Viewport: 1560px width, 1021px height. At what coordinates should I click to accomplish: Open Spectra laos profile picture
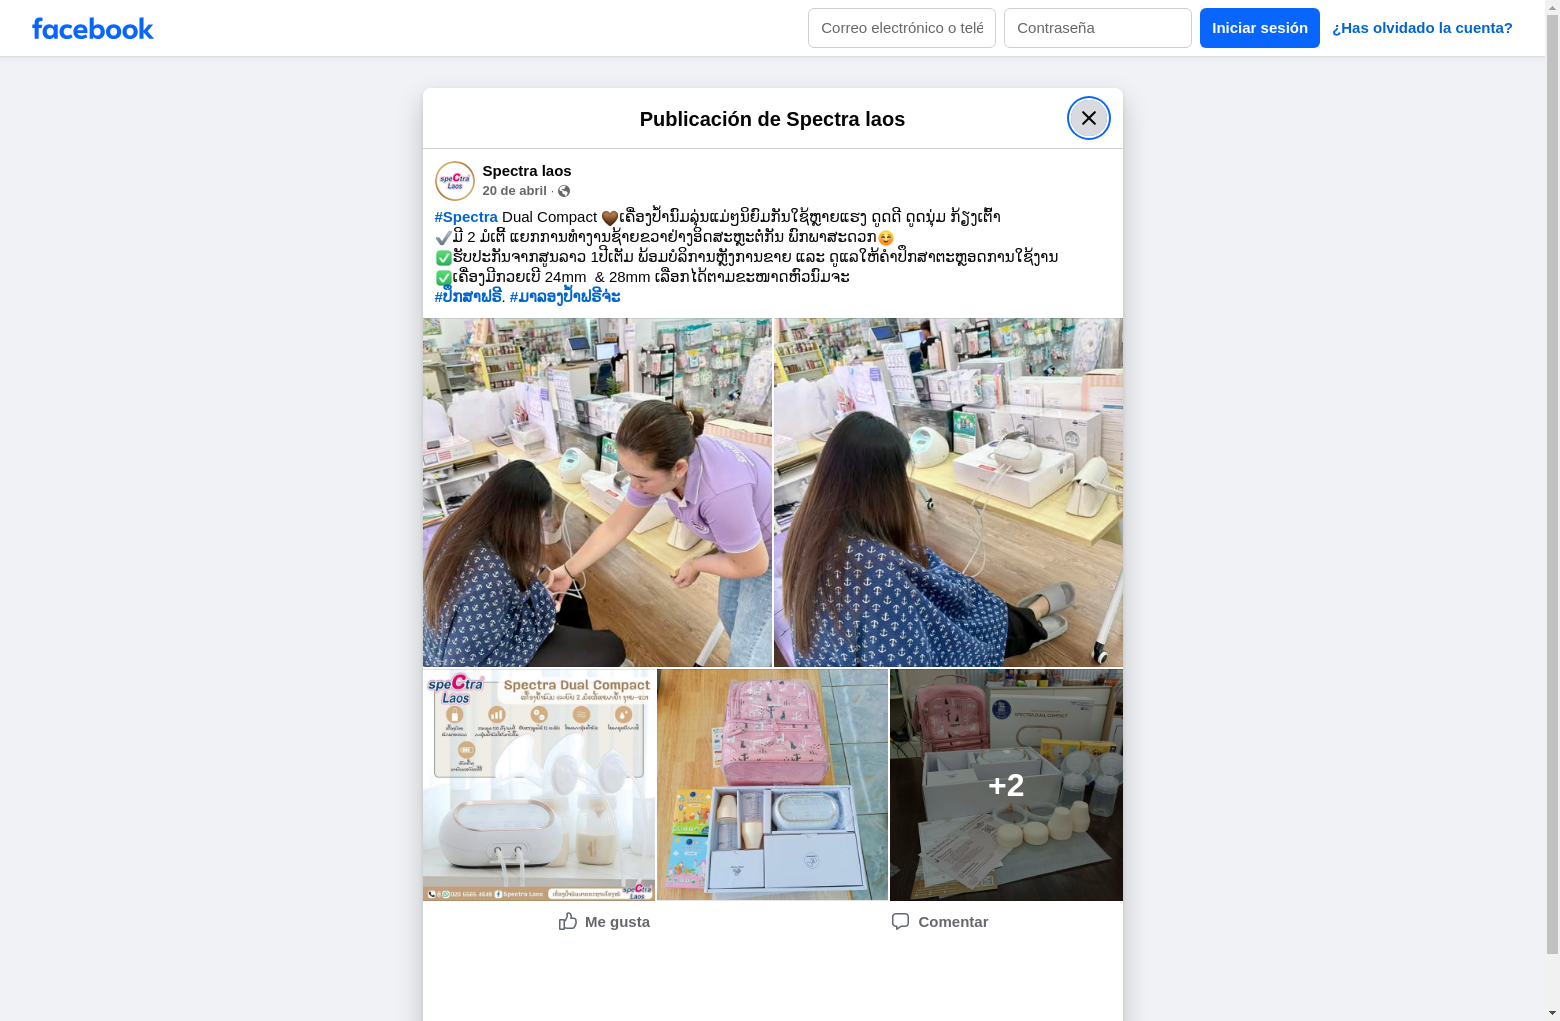tap(455, 181)
